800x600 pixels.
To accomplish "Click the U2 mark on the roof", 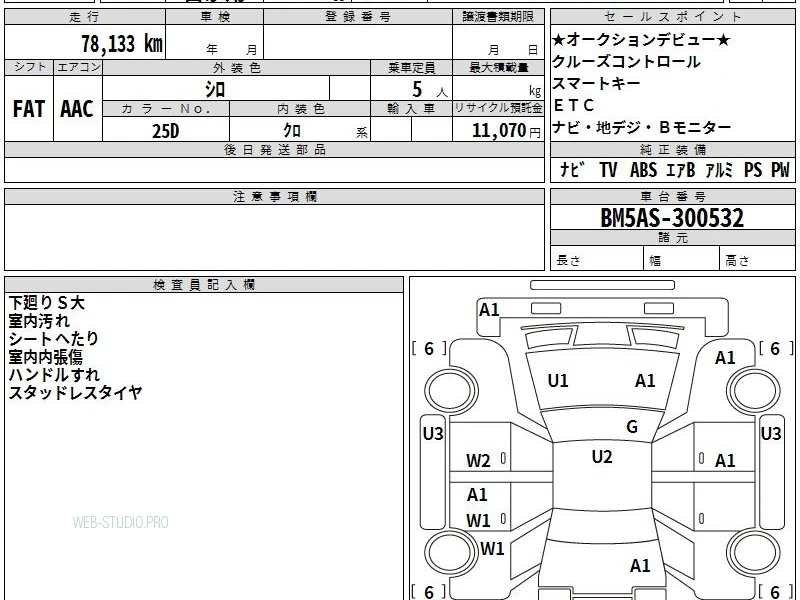I will coord(602,457).
